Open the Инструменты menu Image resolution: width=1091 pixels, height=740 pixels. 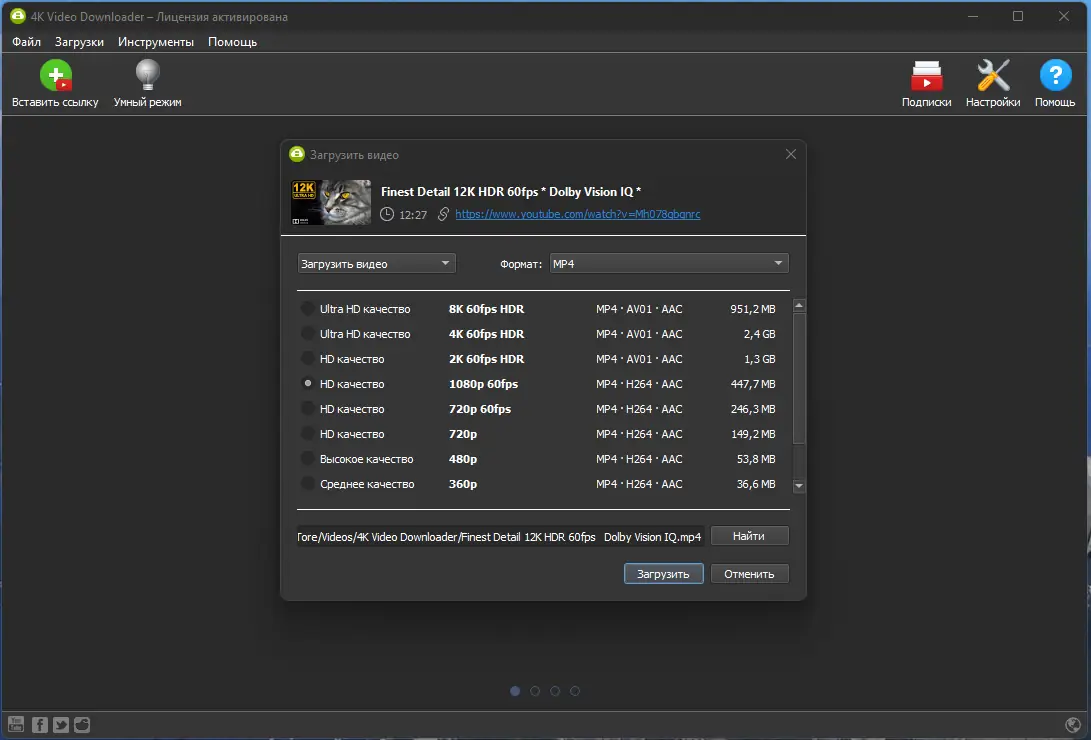[x=156, y=42]
